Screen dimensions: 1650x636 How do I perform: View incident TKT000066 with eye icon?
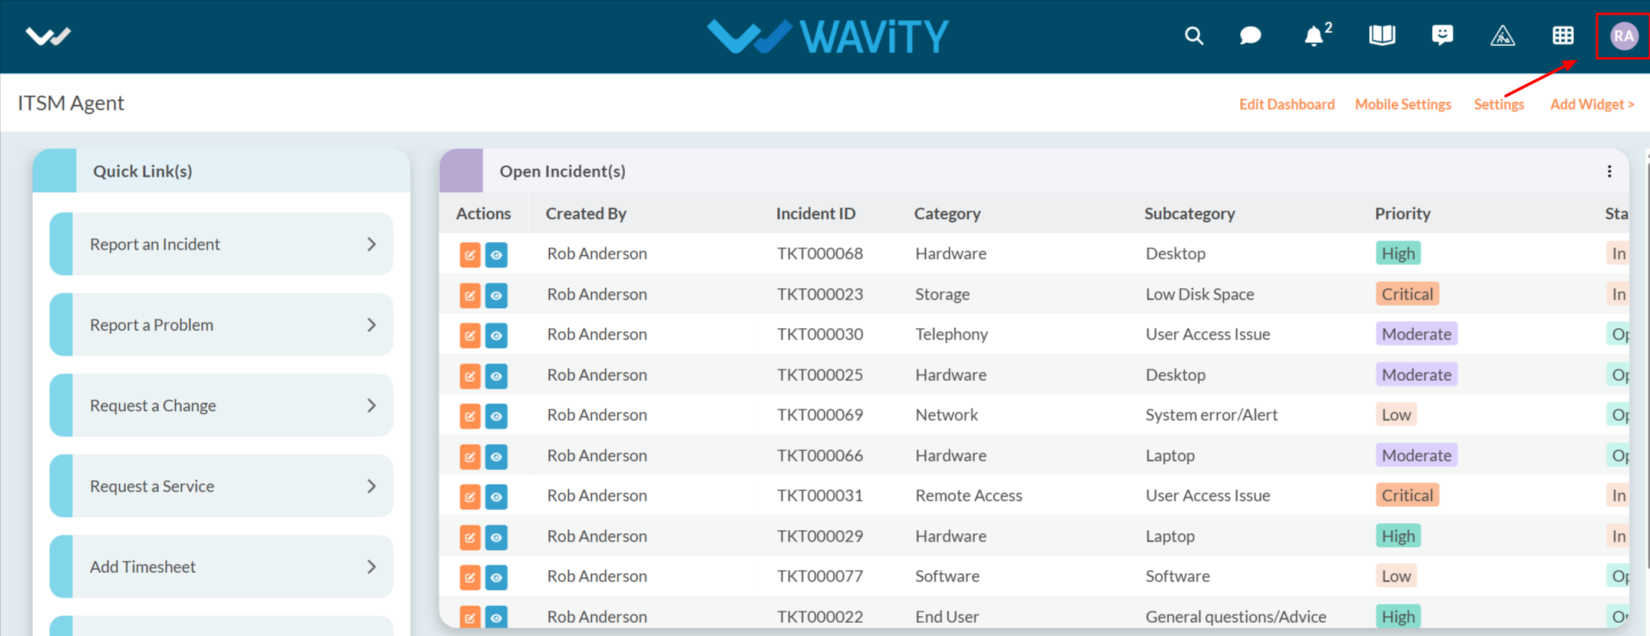pyautogui.click(x=496, y=456)
